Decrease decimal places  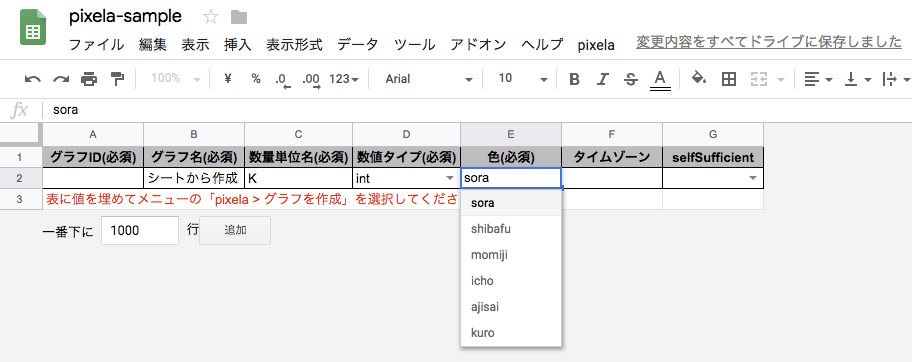[282, 80]
